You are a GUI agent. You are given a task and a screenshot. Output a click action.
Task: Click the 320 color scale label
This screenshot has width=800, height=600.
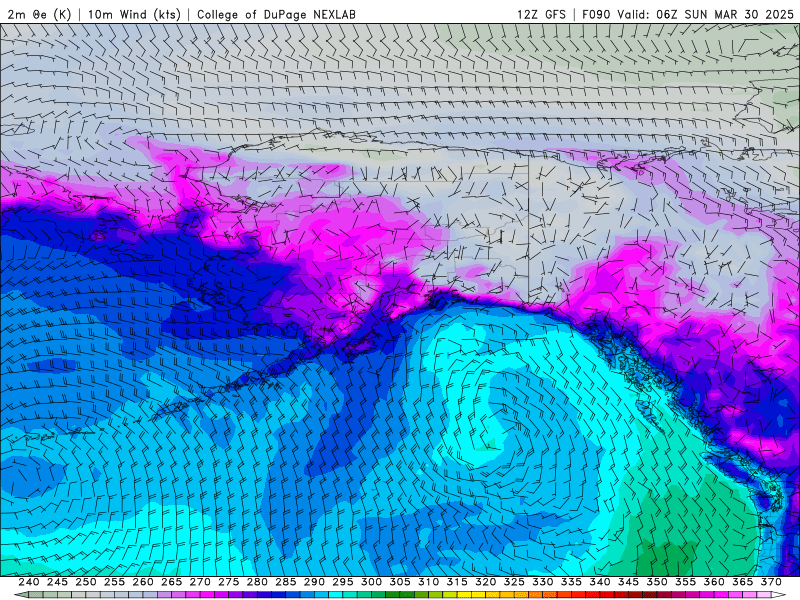[x=486, y=582]
